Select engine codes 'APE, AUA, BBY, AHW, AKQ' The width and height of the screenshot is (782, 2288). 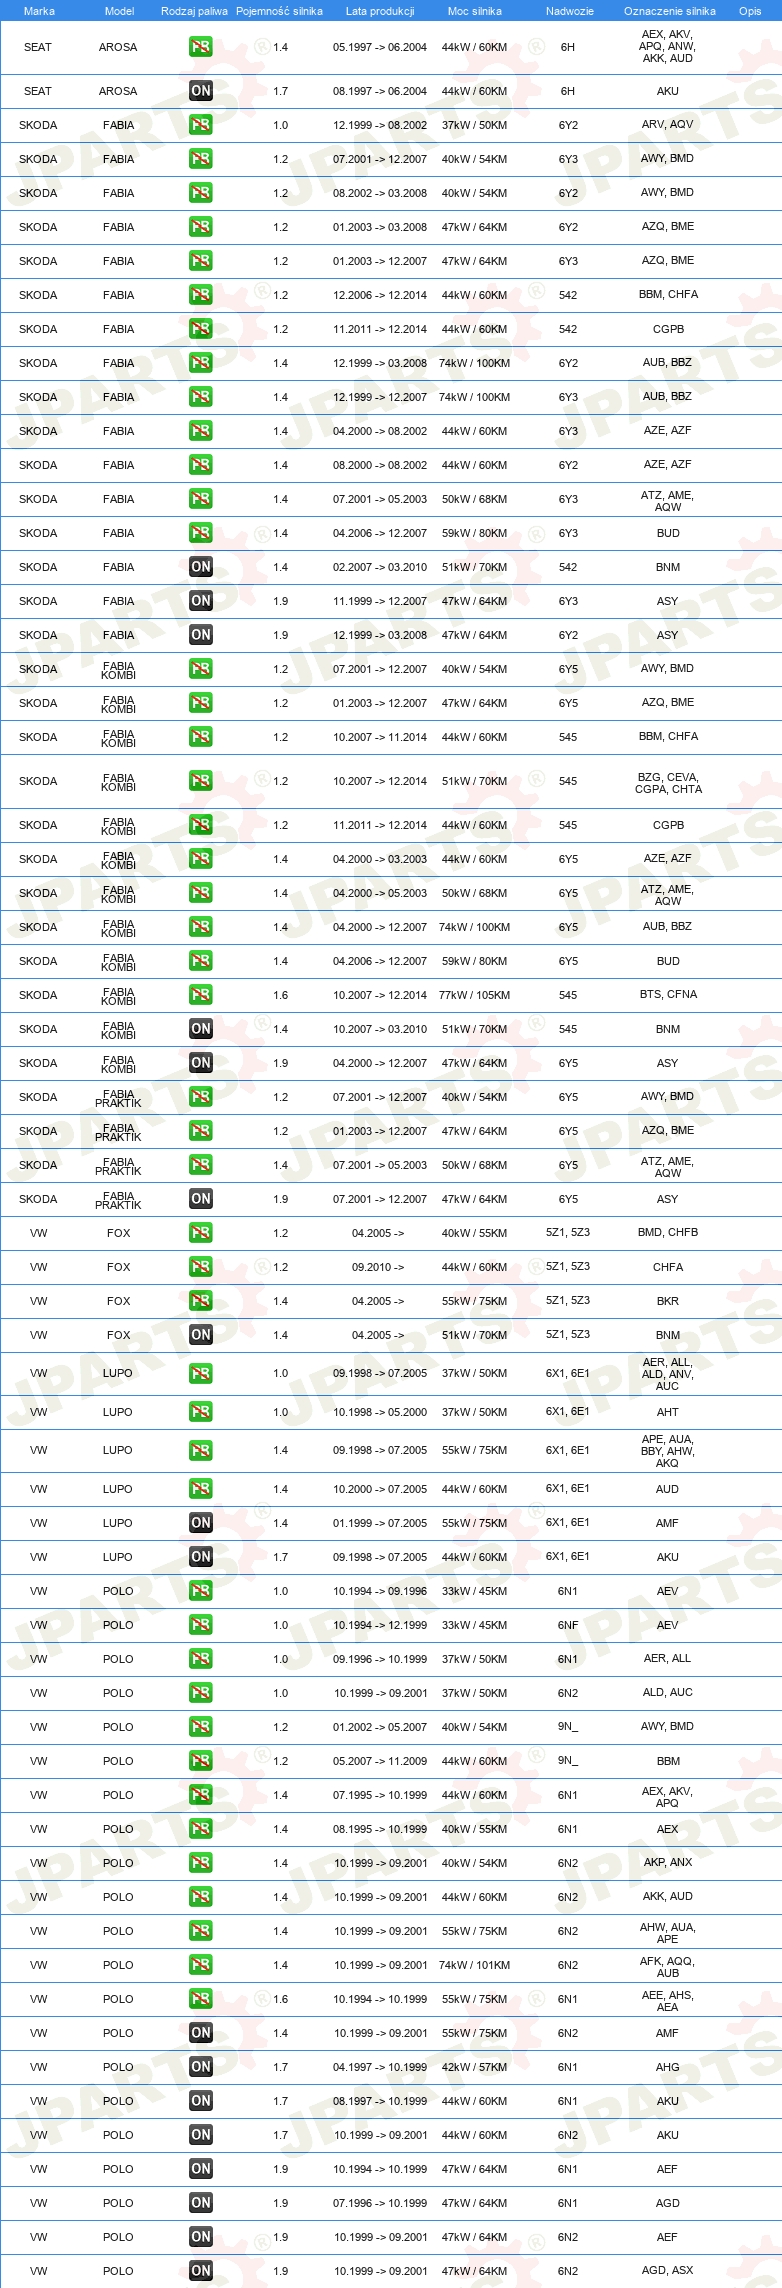click(x=667, y=1451)
